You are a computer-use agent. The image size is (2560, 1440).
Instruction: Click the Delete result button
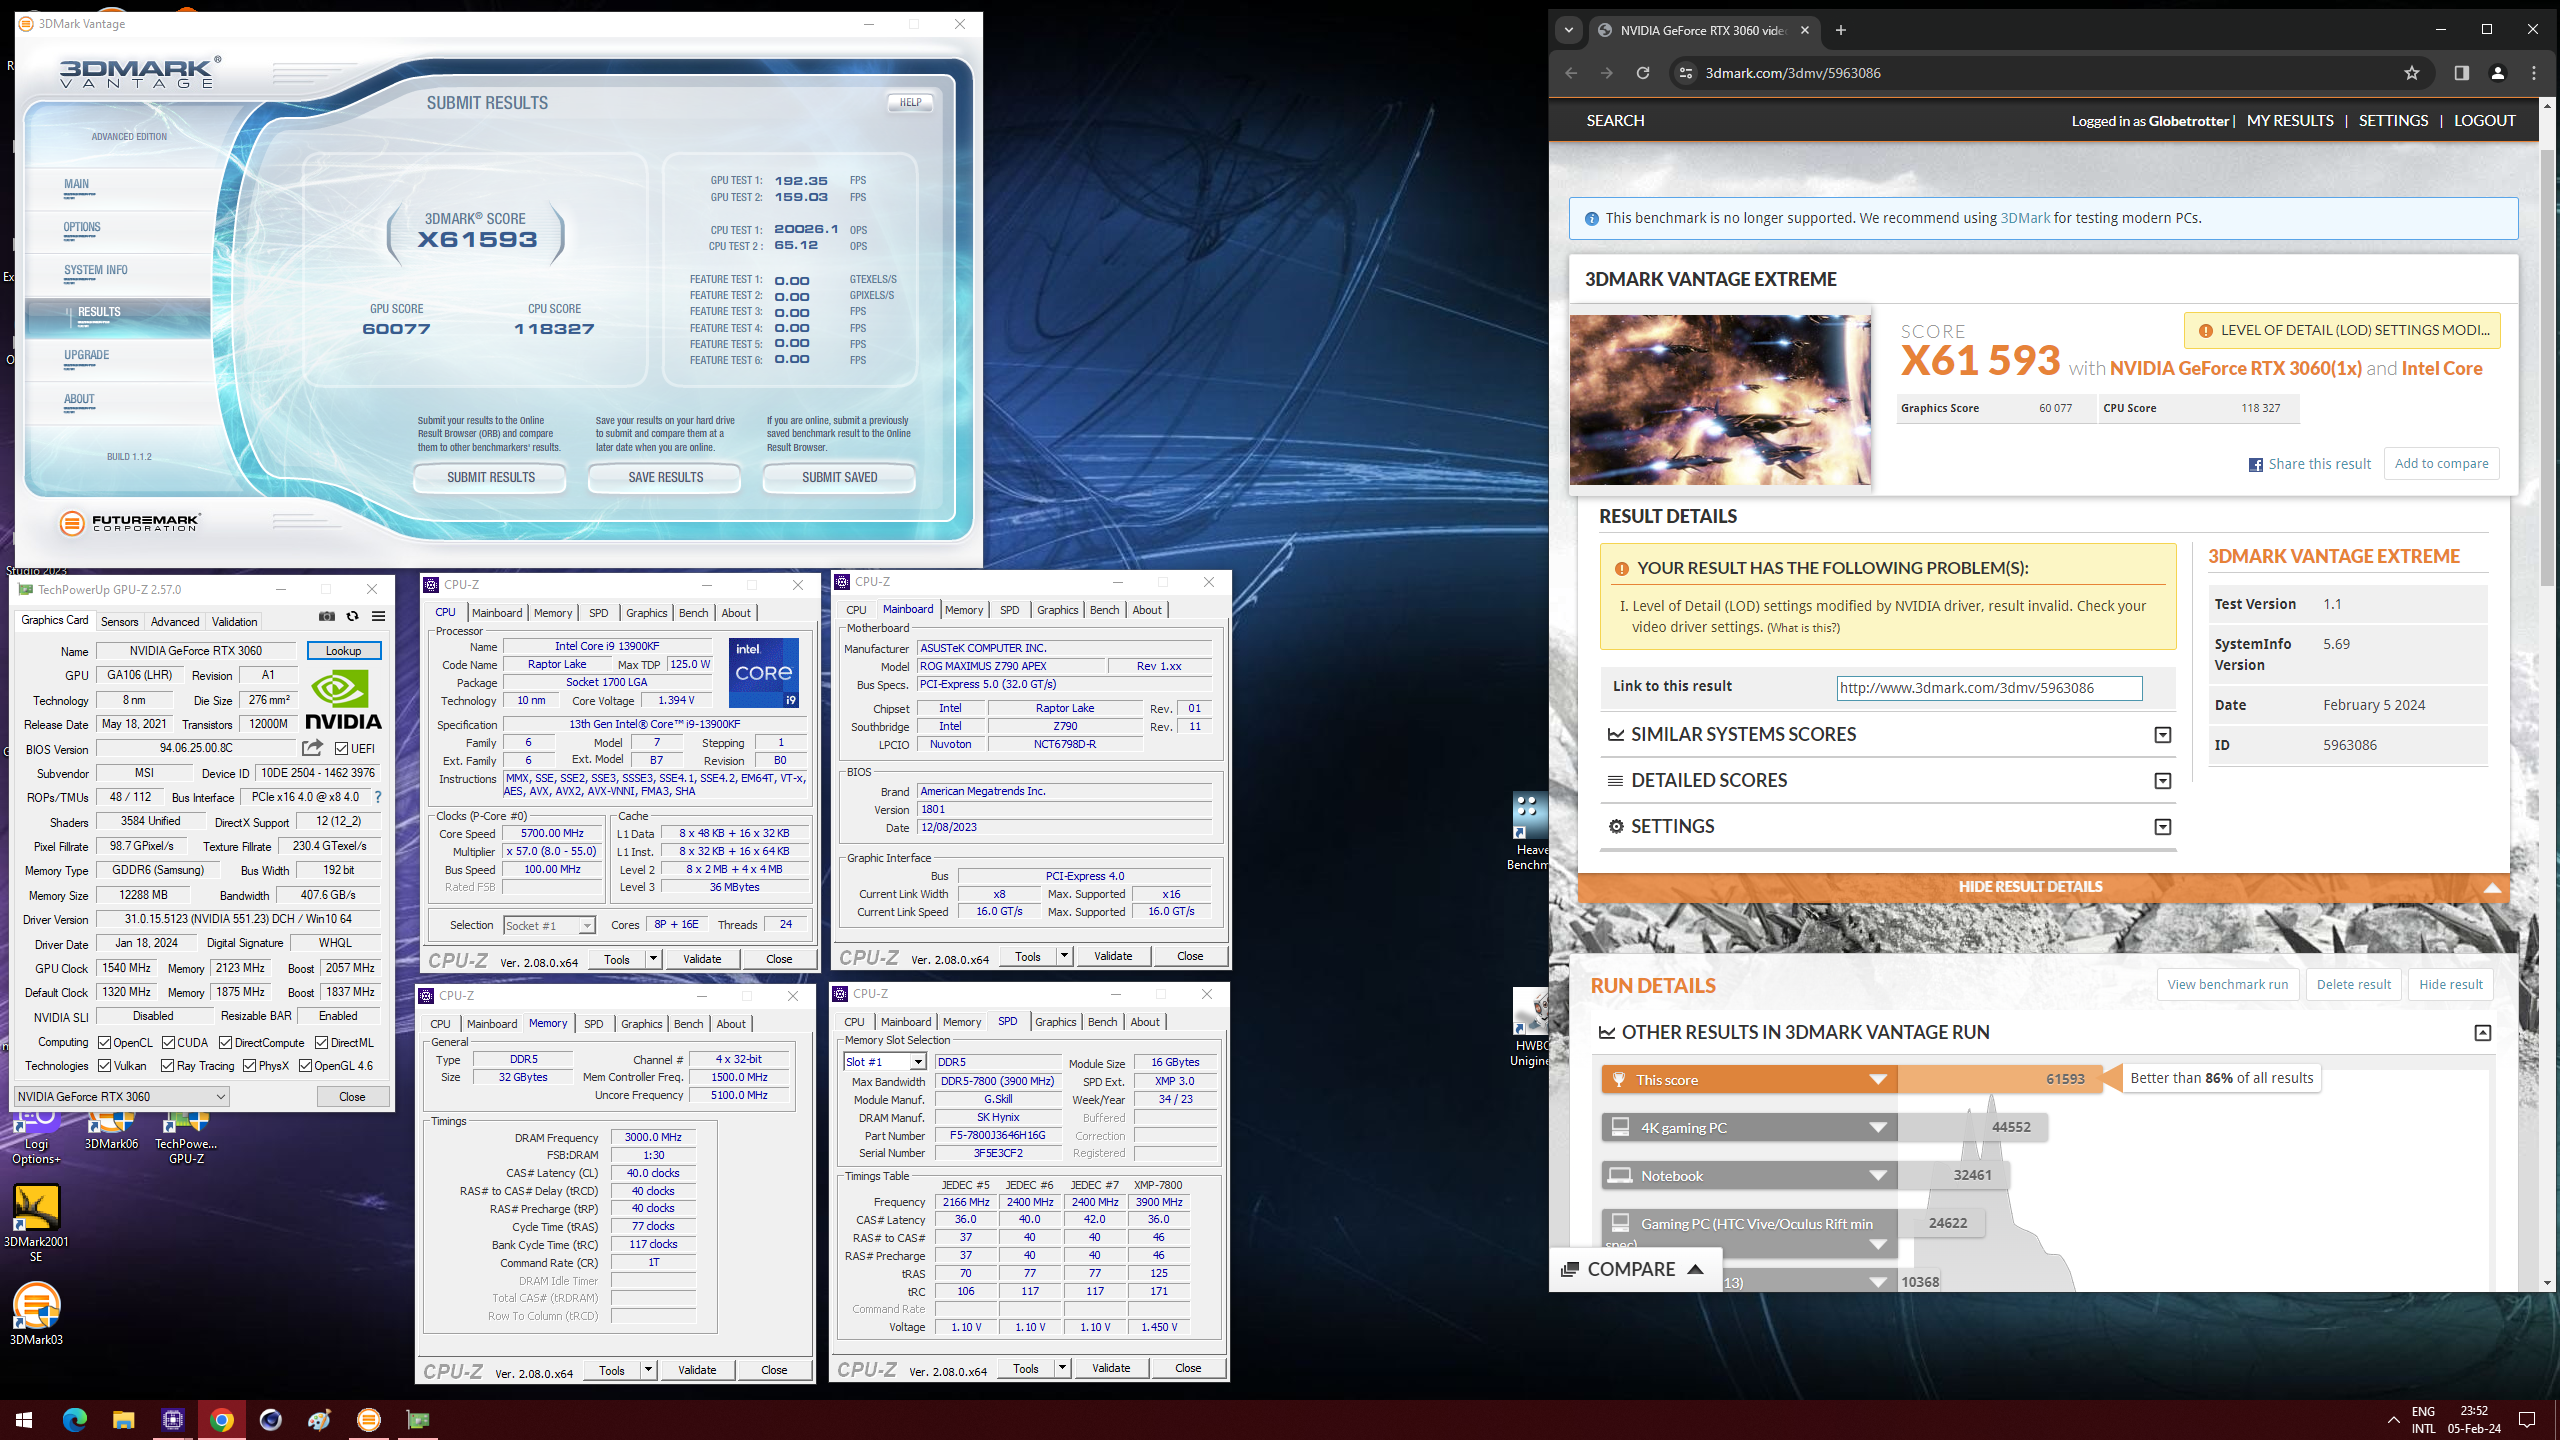2353,985
